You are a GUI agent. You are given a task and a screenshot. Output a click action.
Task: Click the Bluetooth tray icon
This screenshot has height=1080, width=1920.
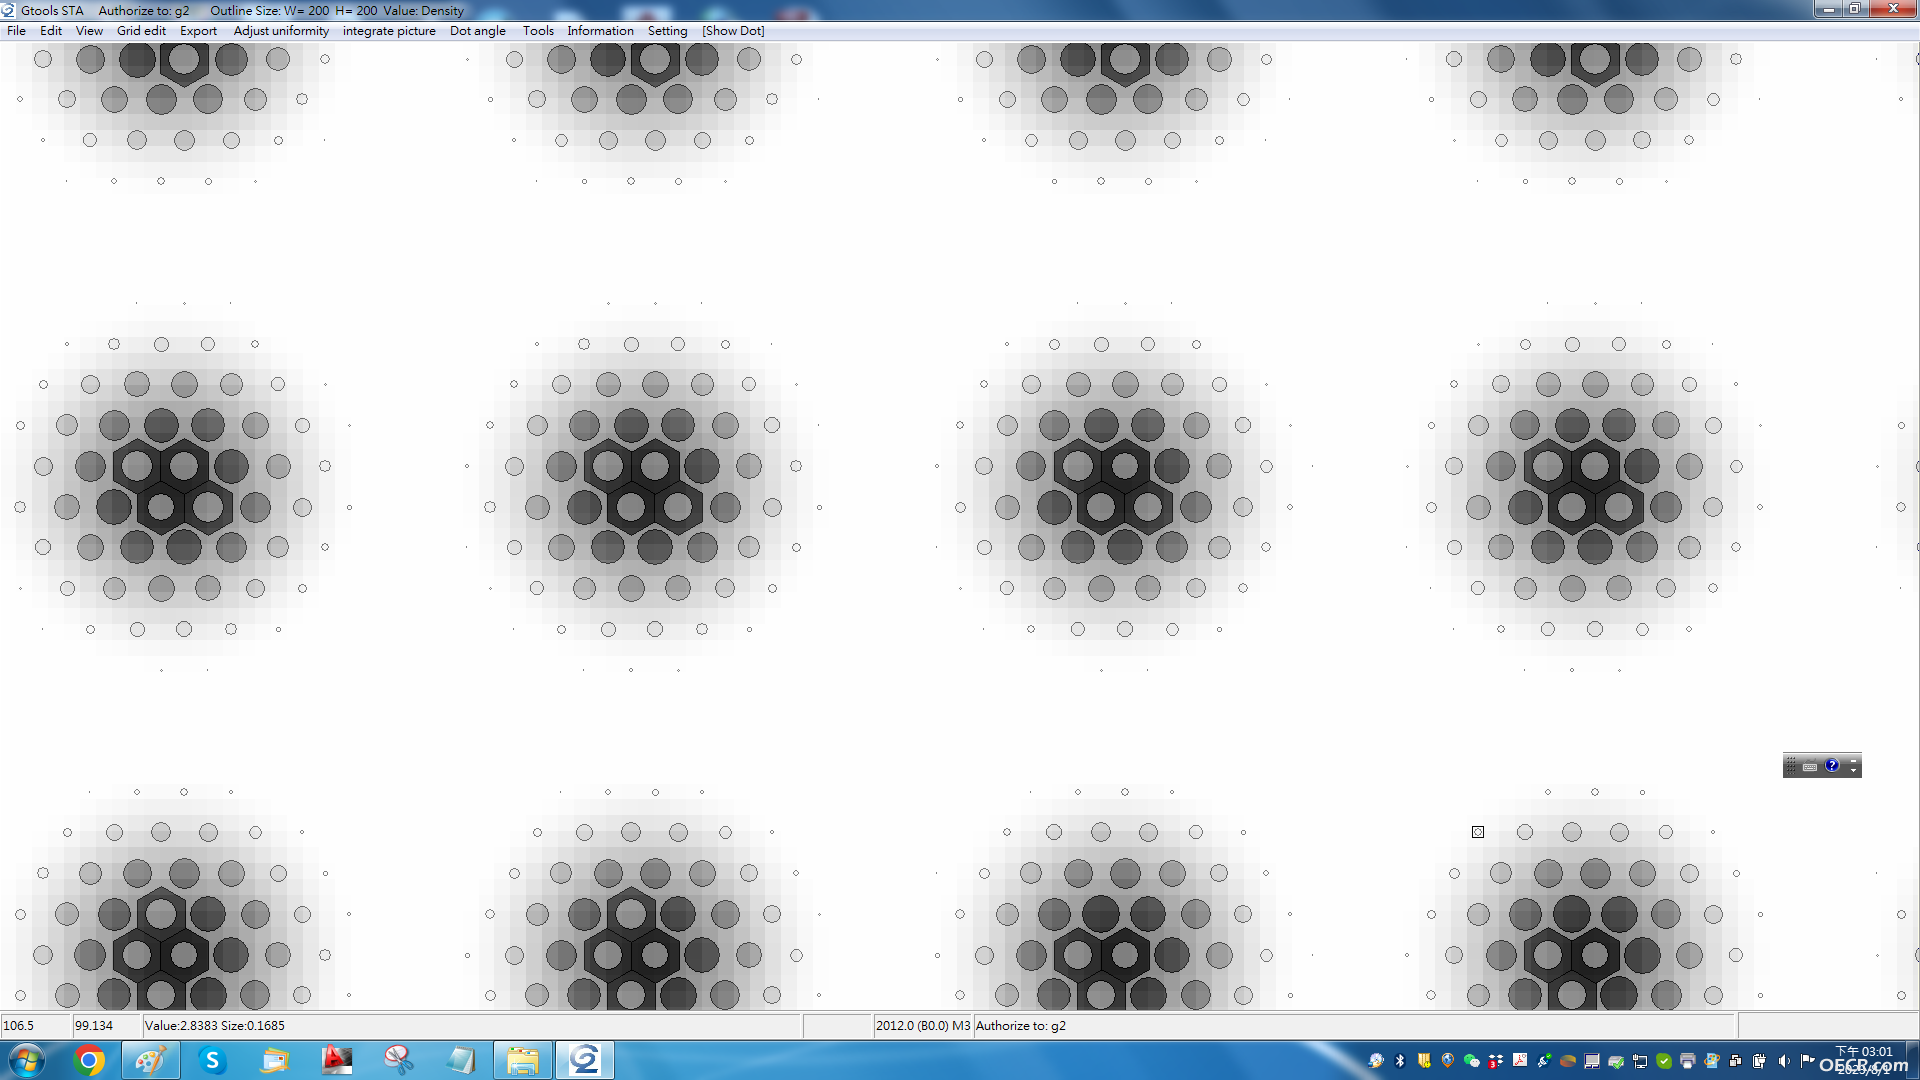coord(1400,1061)
